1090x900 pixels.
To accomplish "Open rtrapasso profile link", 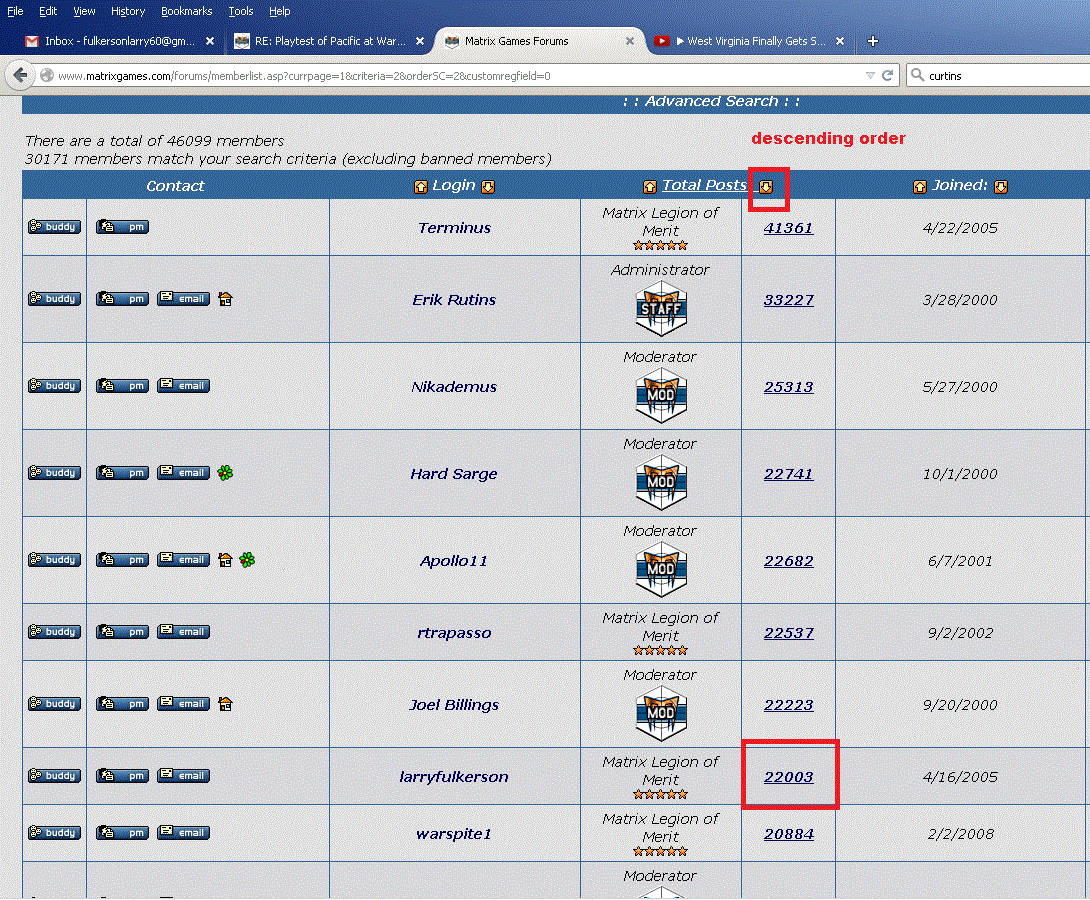I will [454, 633].
